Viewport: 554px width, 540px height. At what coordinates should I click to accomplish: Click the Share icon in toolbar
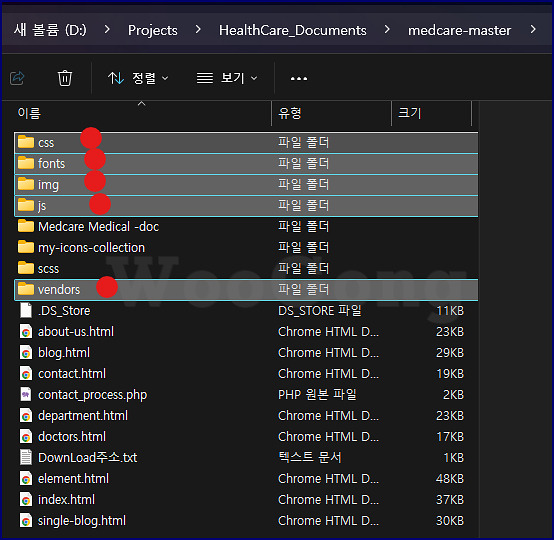coord(17,78)
